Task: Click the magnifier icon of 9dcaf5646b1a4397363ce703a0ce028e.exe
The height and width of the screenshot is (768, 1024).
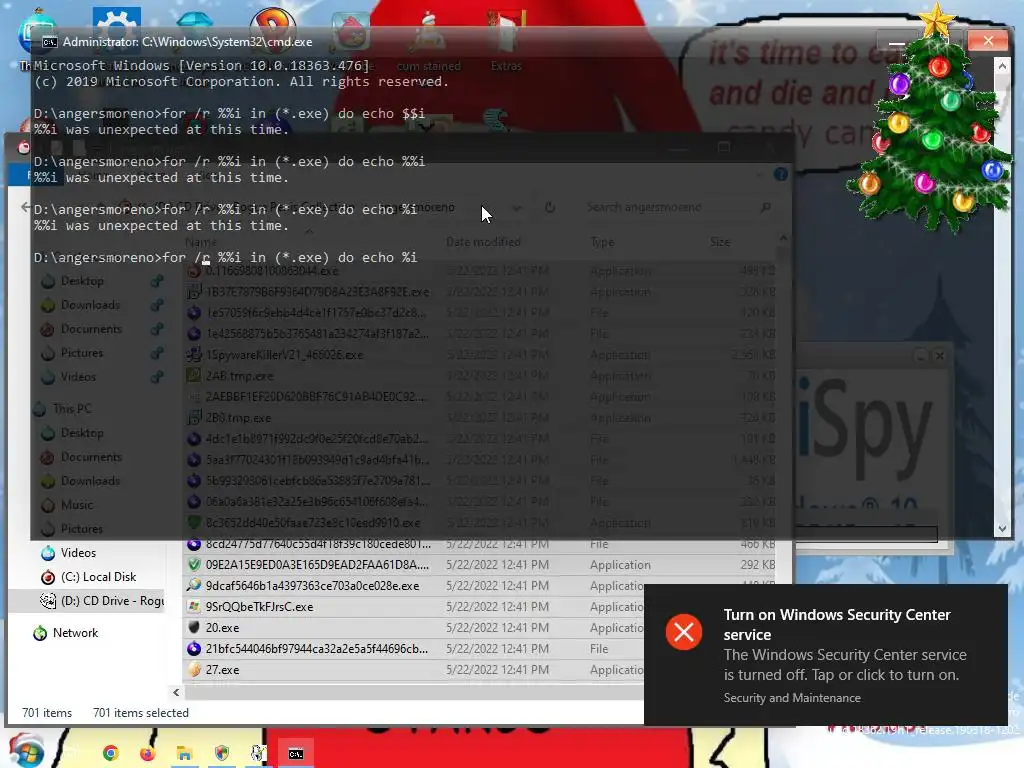Action: 194,586
